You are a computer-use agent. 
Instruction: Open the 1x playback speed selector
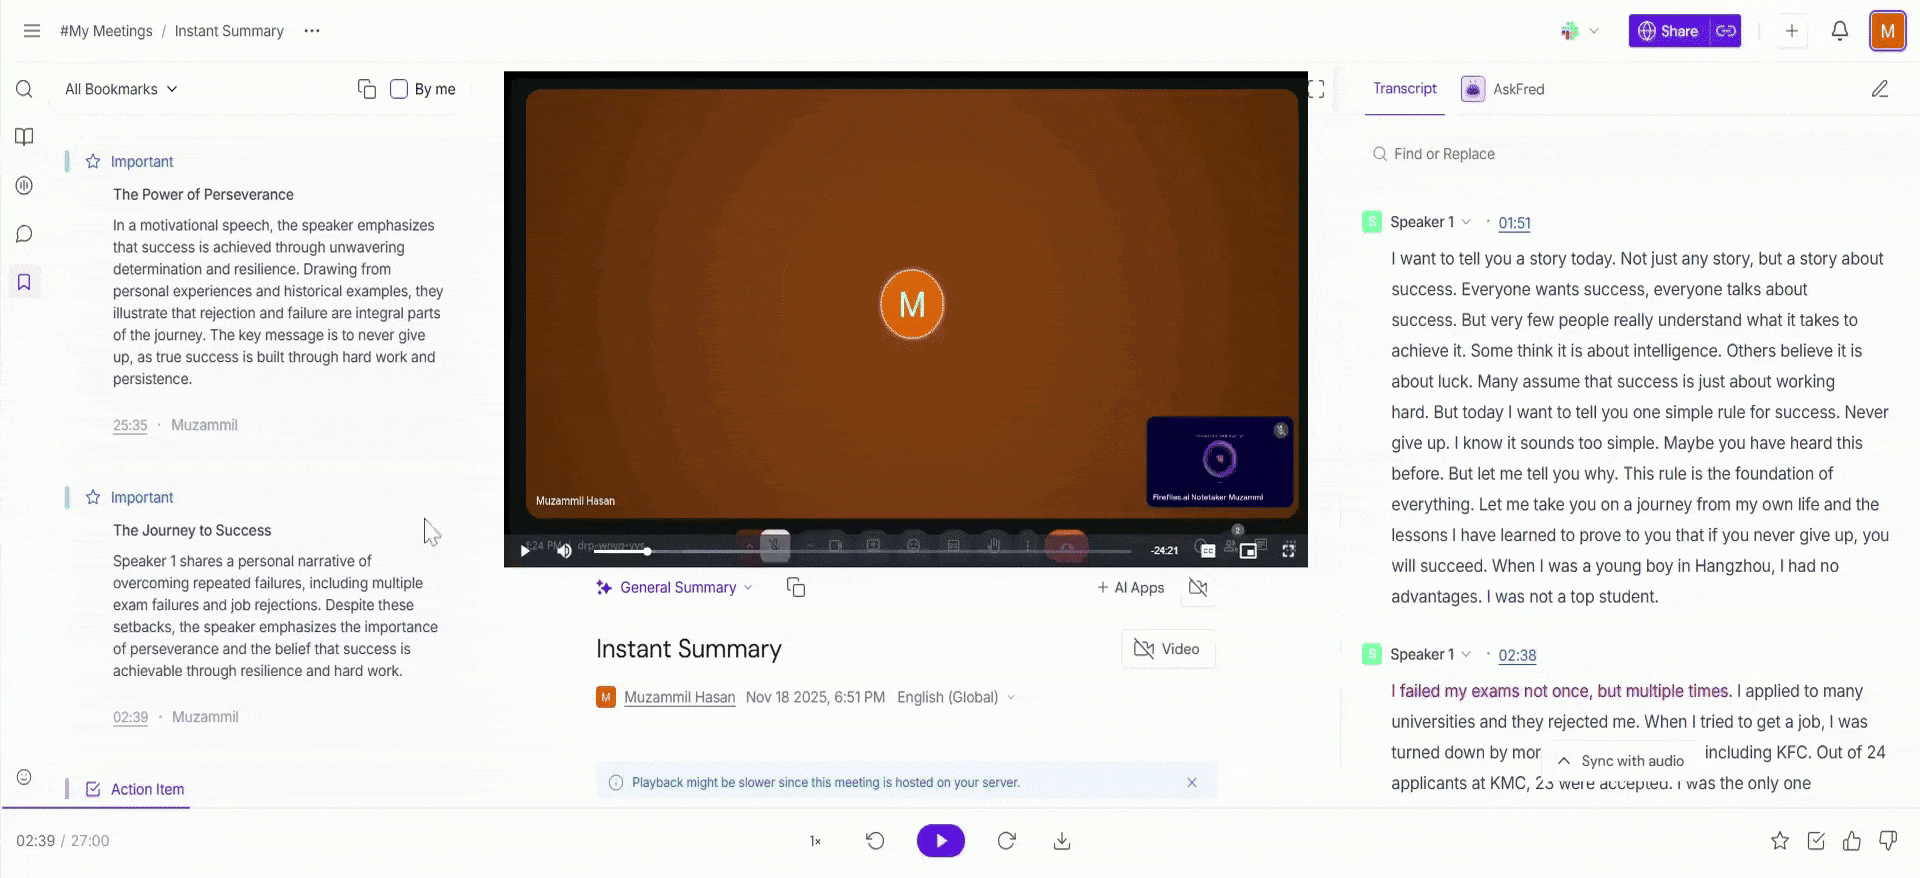pyautogui.click(x=815, y=841)
